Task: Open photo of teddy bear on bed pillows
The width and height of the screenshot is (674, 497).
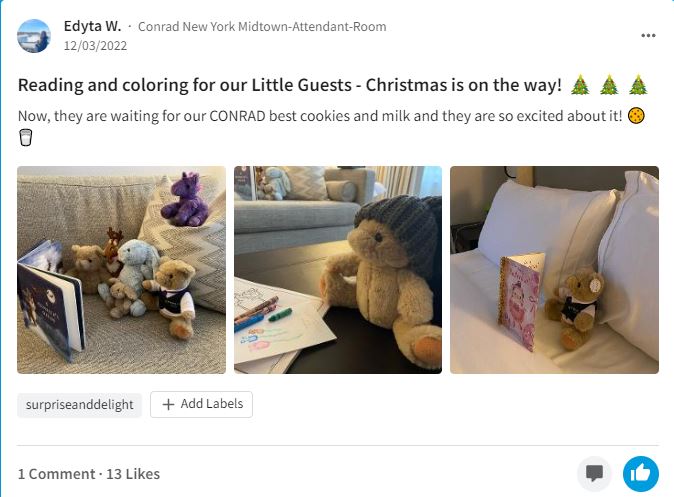Action: [554, 270]
